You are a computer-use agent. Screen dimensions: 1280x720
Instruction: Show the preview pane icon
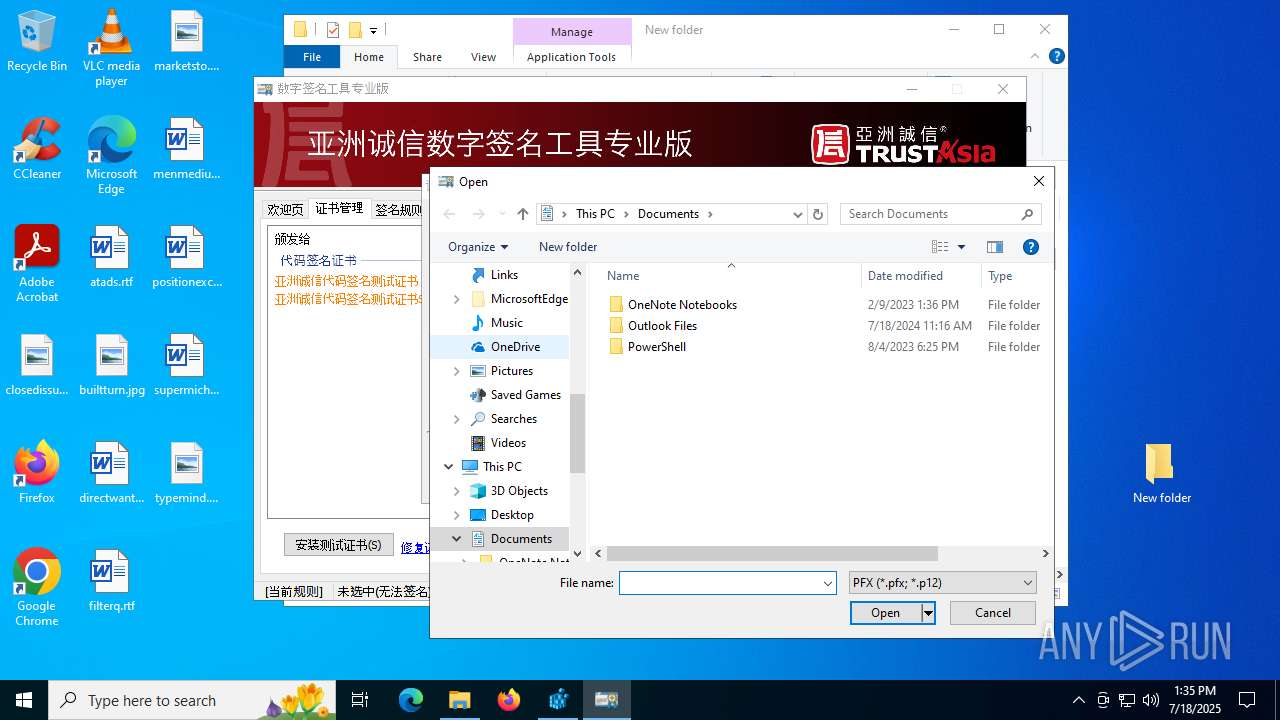995,247
